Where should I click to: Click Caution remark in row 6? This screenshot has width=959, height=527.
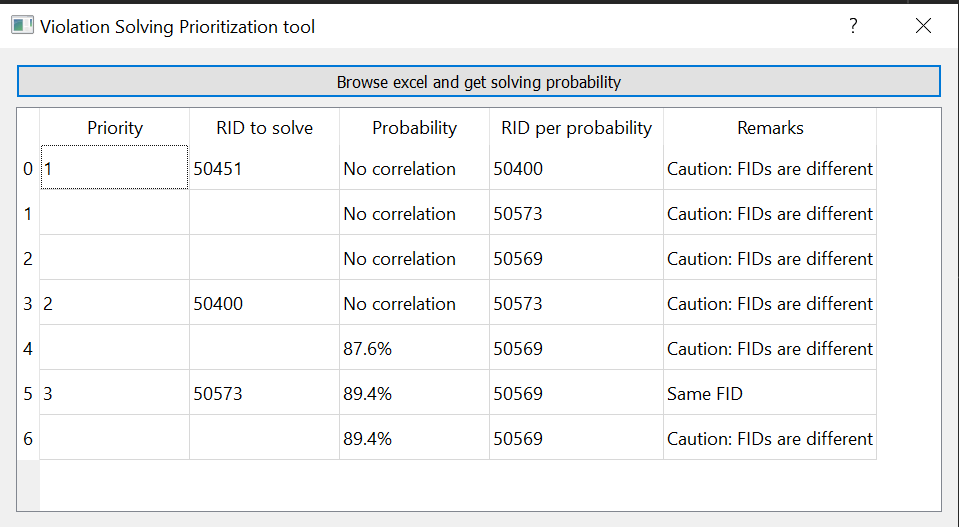[x=770, y=438]
